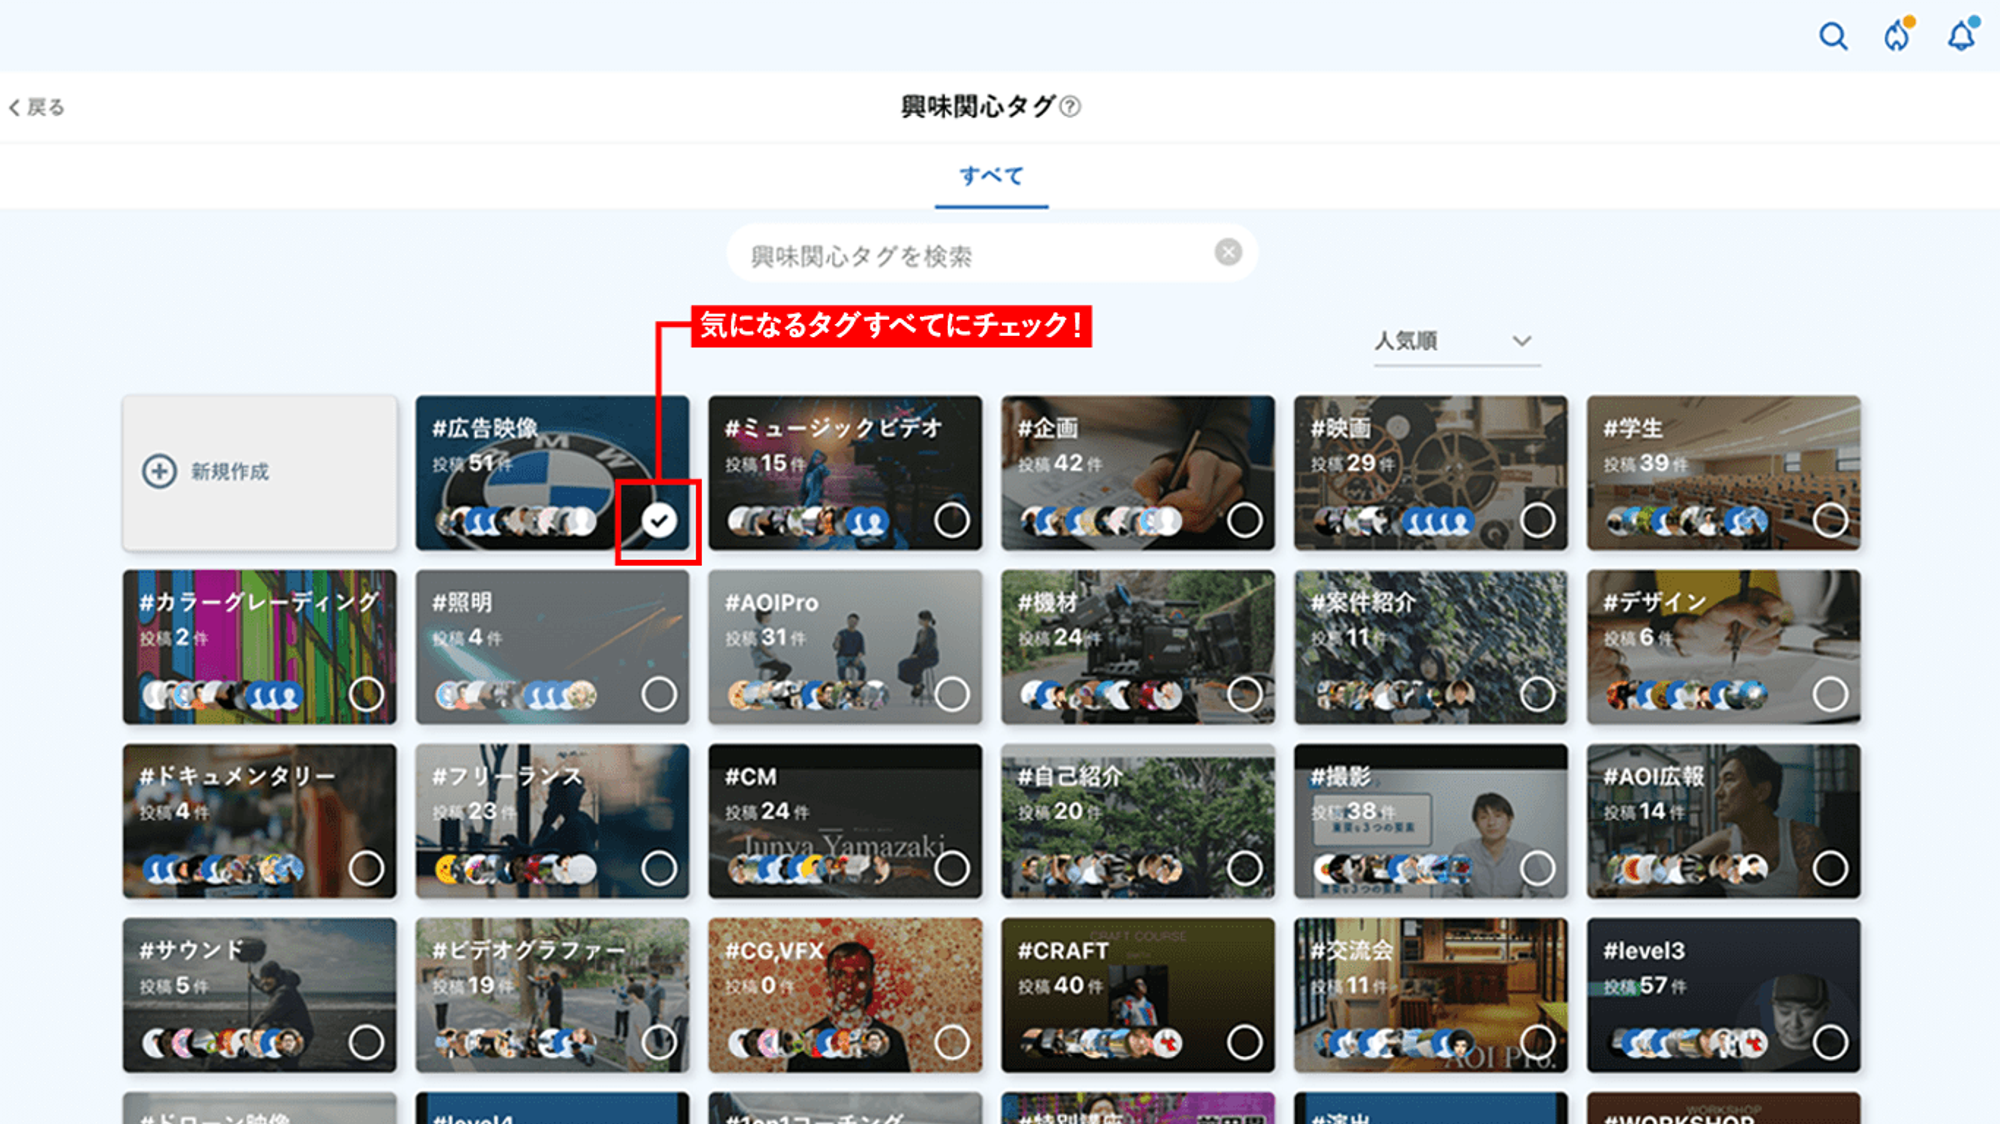Screen dimensions: 2000x1124
Task: Open the #ミュージックビデオ tag title
Action: [834, 428]
